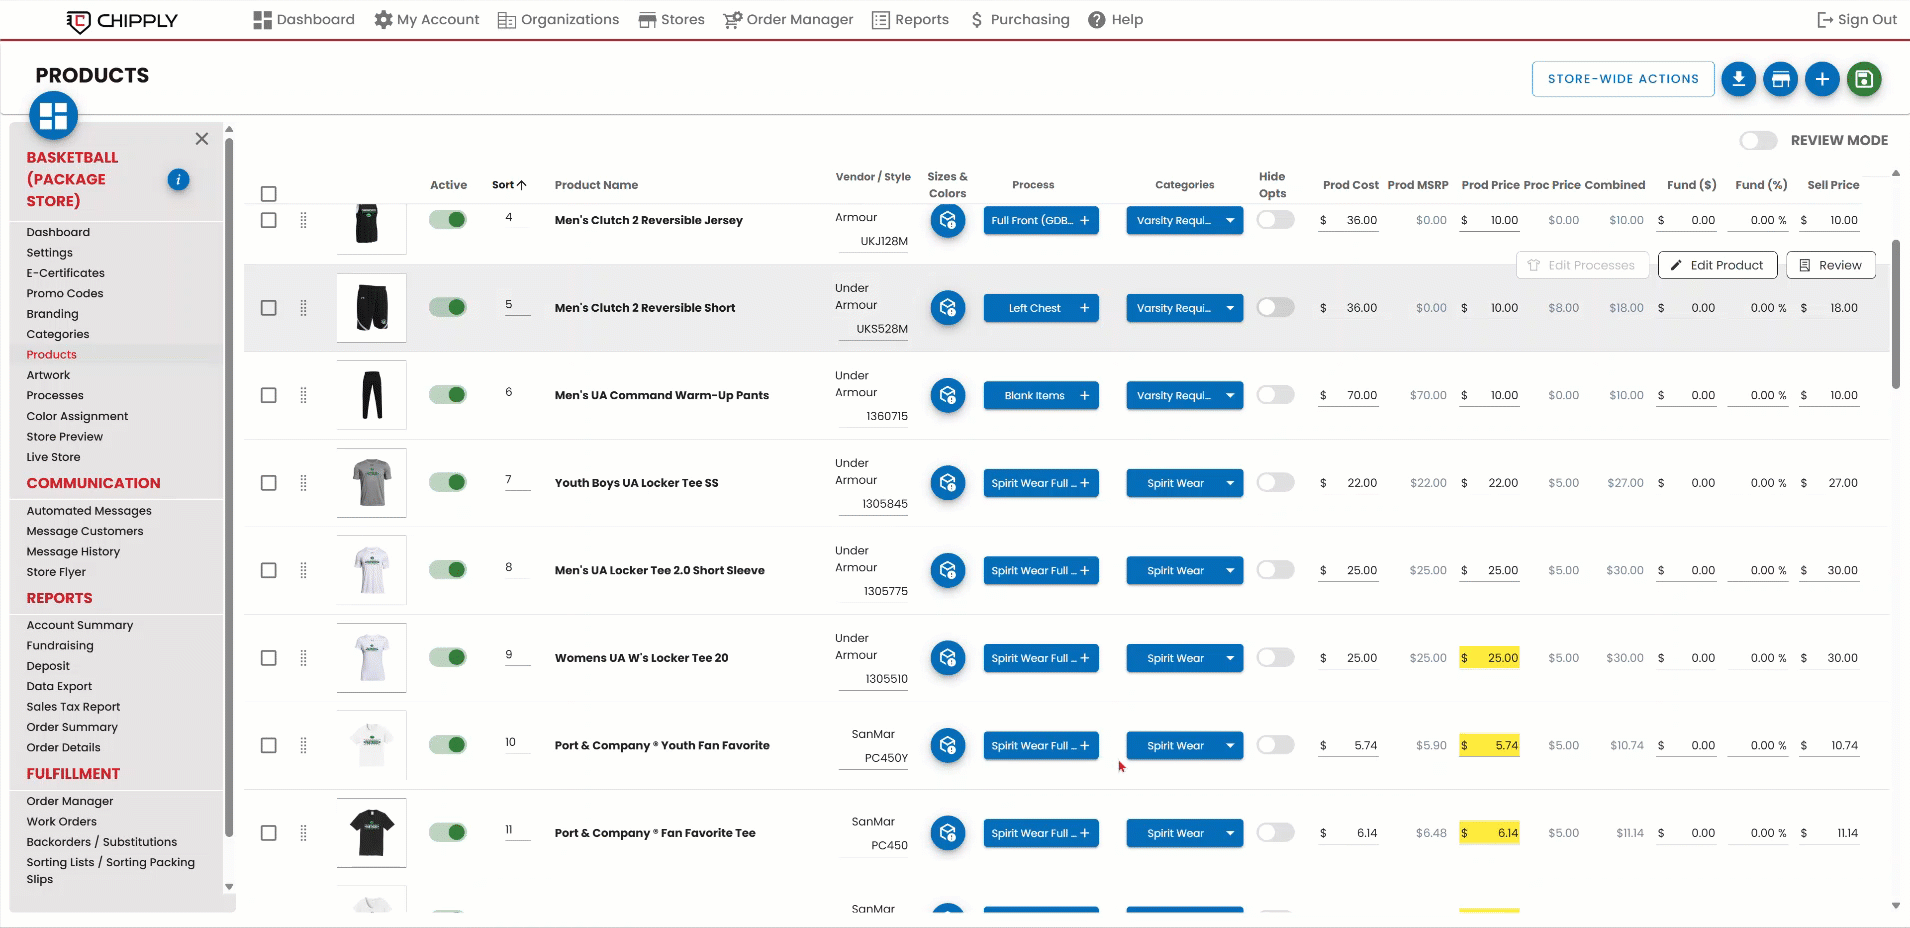This screenshot has height=928, width=1910.
Task: Check the box for Men's Clutch 2 Reversible Short
Action: pyautogui.click(x=269, y=308)
